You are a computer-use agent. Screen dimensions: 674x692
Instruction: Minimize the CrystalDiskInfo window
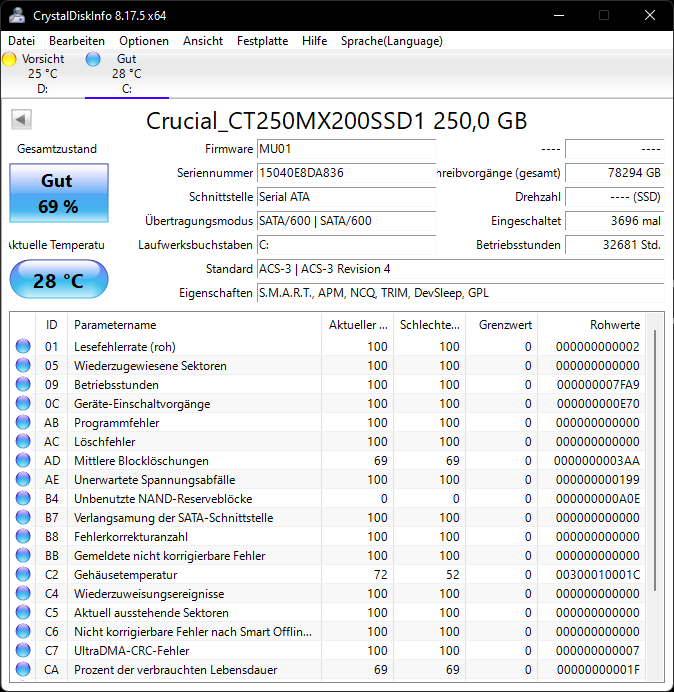click(x=559, y=15)
